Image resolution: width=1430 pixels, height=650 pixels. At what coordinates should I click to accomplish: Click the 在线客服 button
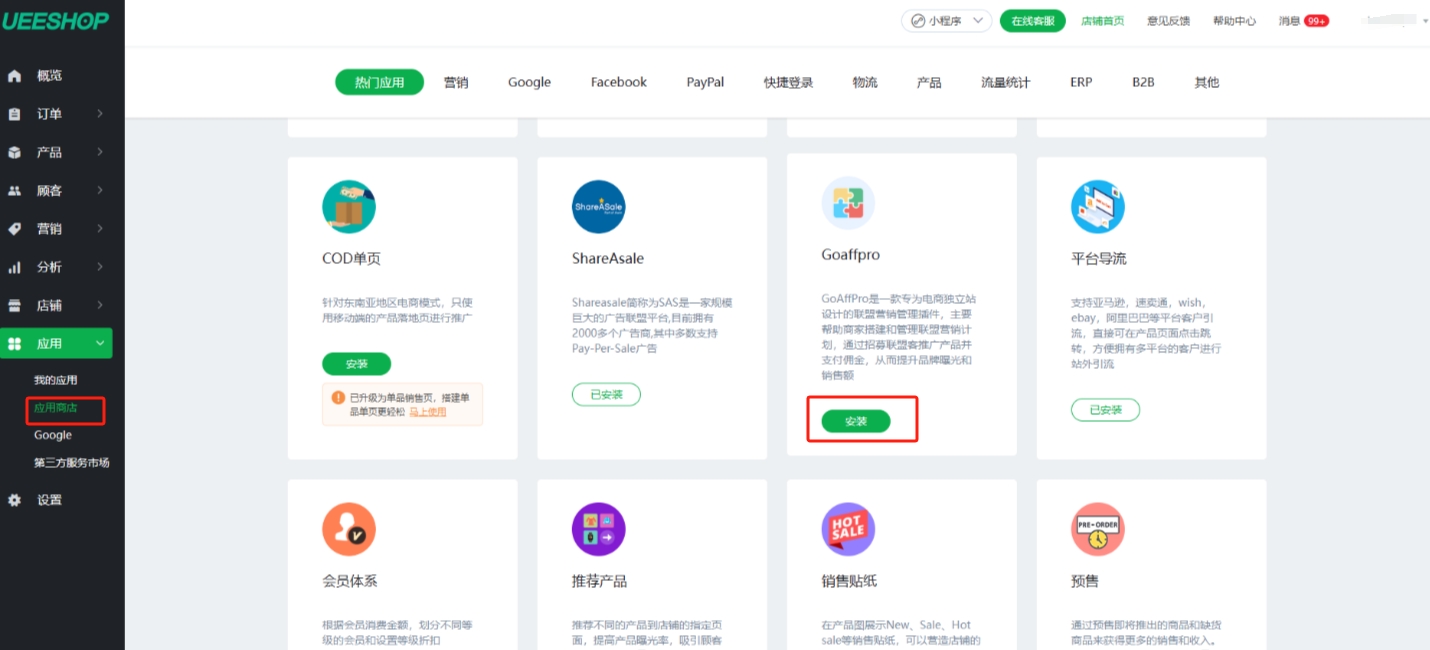point(1033,21)
